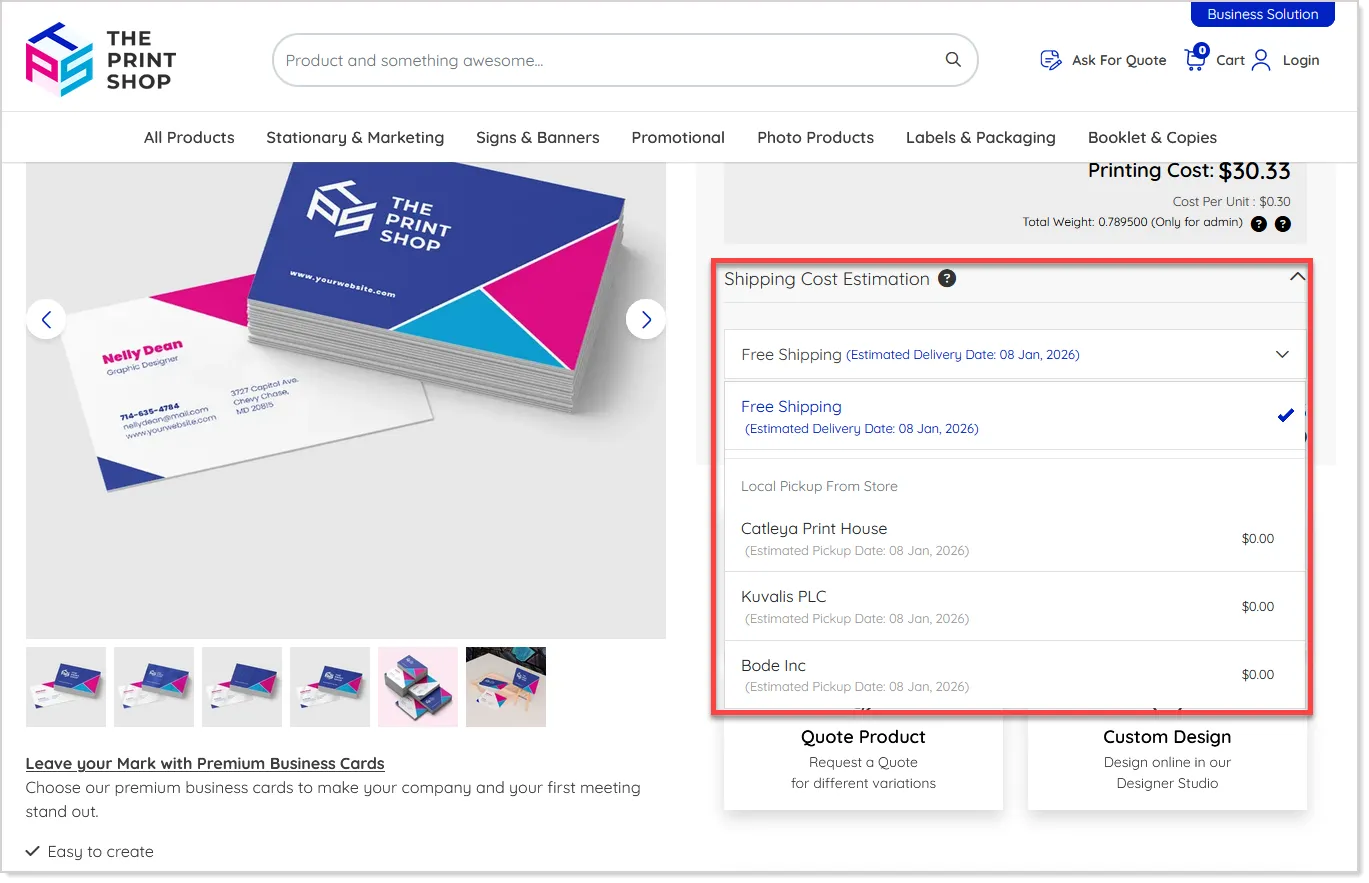Open the Free Shipping method dropdown
1369x883 pixels.
1015,354
